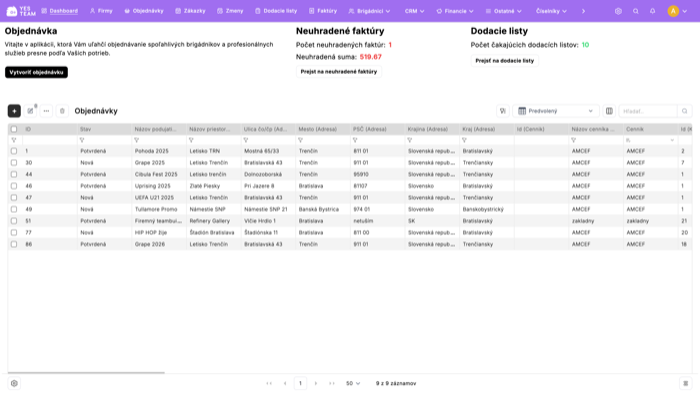
Task: Open the Faktúry menu item
Action: point(323,11)
